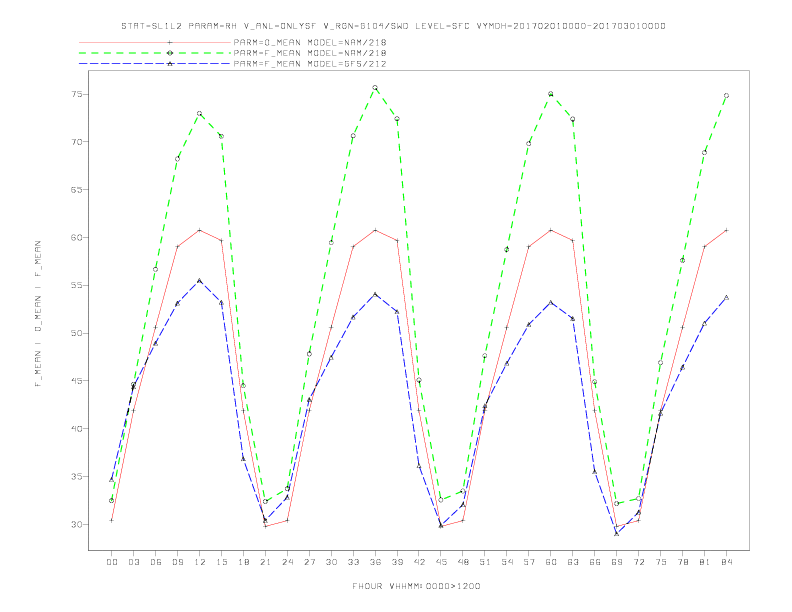The height and width of the screenshot is (612, 792).
Task: Click x-axis forecast hour label 51
Action: click(485, 562)
